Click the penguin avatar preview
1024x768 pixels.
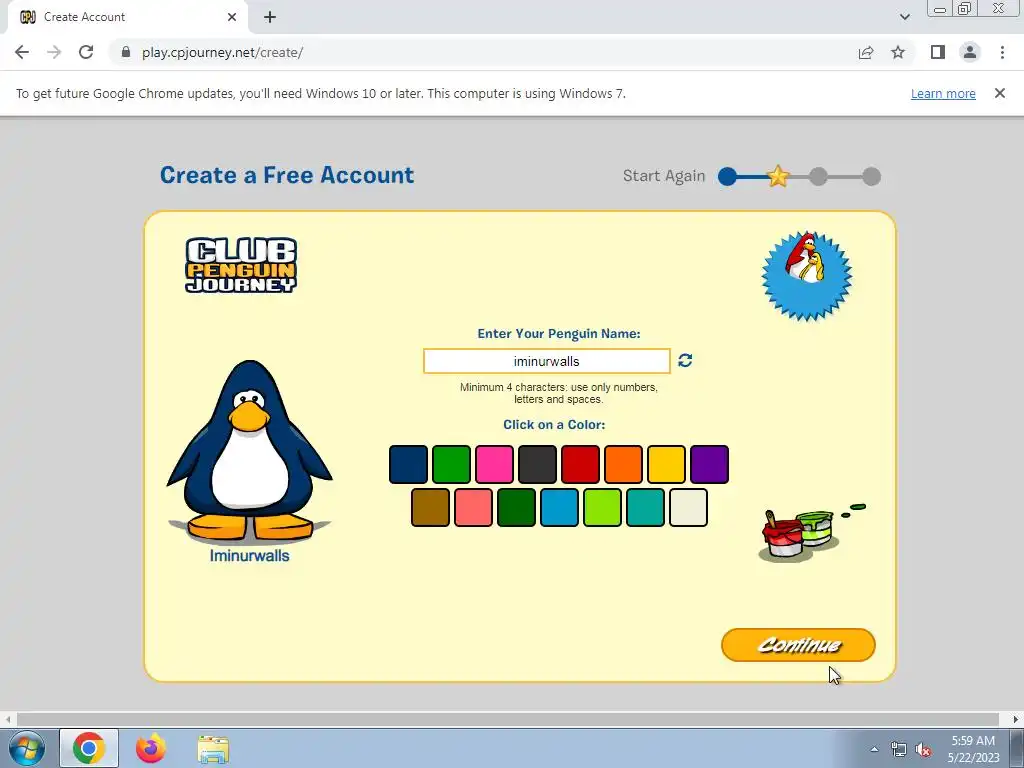click(x=249, y=451)
